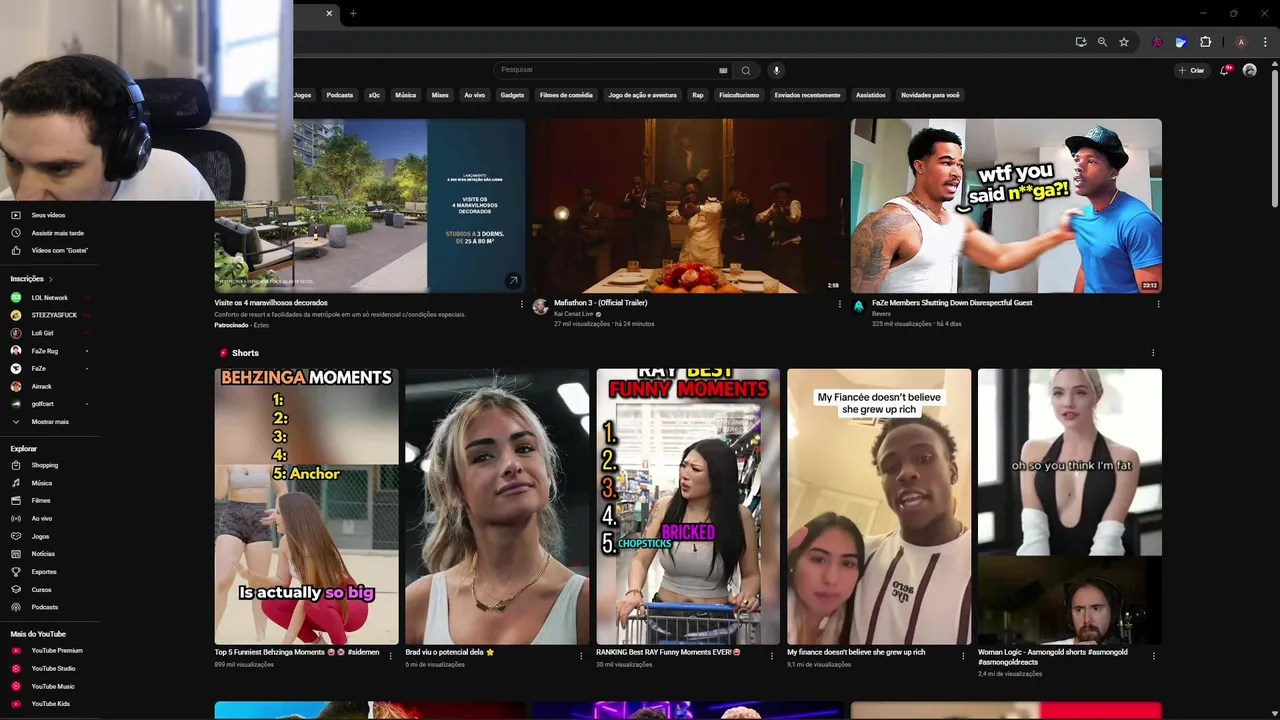The image size is (1280, 720).
Task: Open options for Behzinga Moments short
Action: pos(390,656)
